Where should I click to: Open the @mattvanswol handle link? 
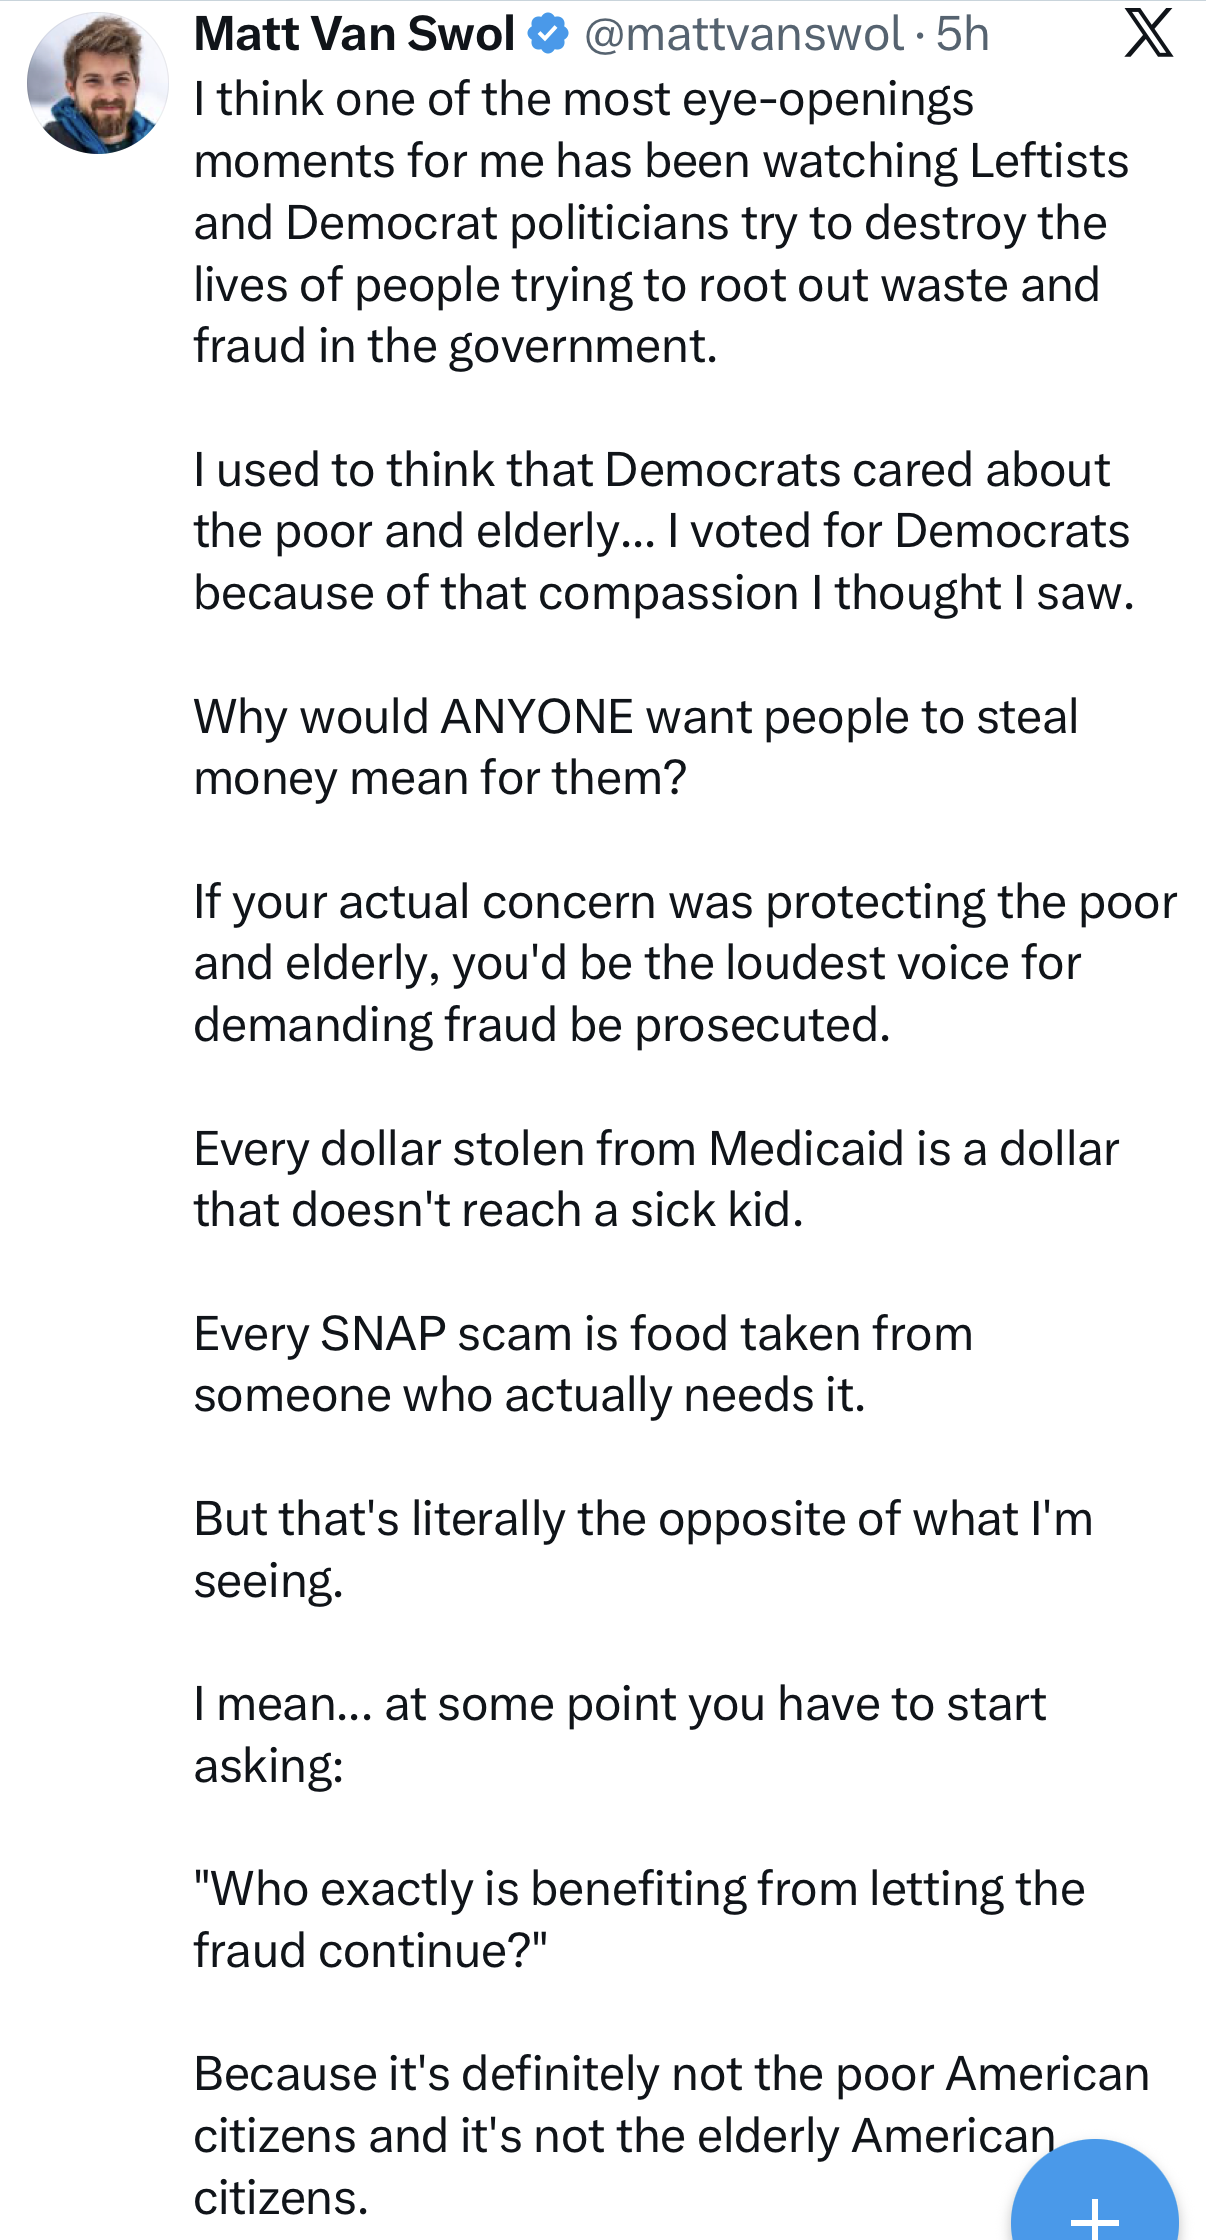[x=744, y=35]
